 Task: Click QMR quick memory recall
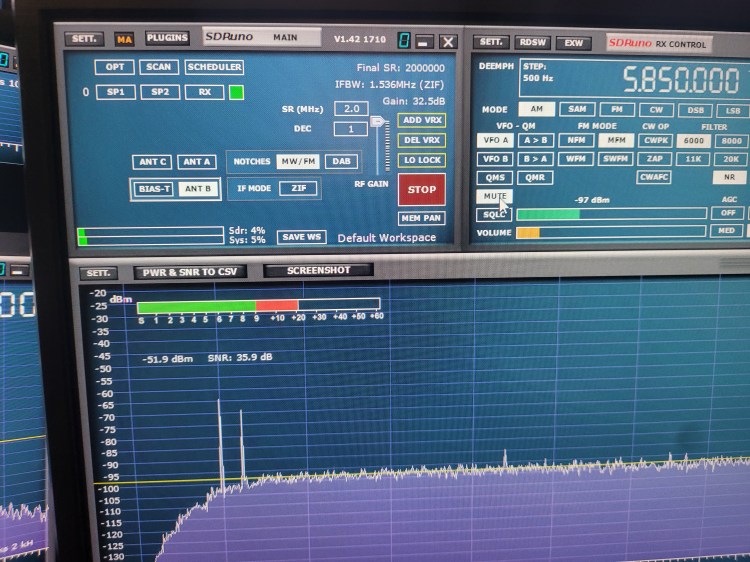coord(535,177)
